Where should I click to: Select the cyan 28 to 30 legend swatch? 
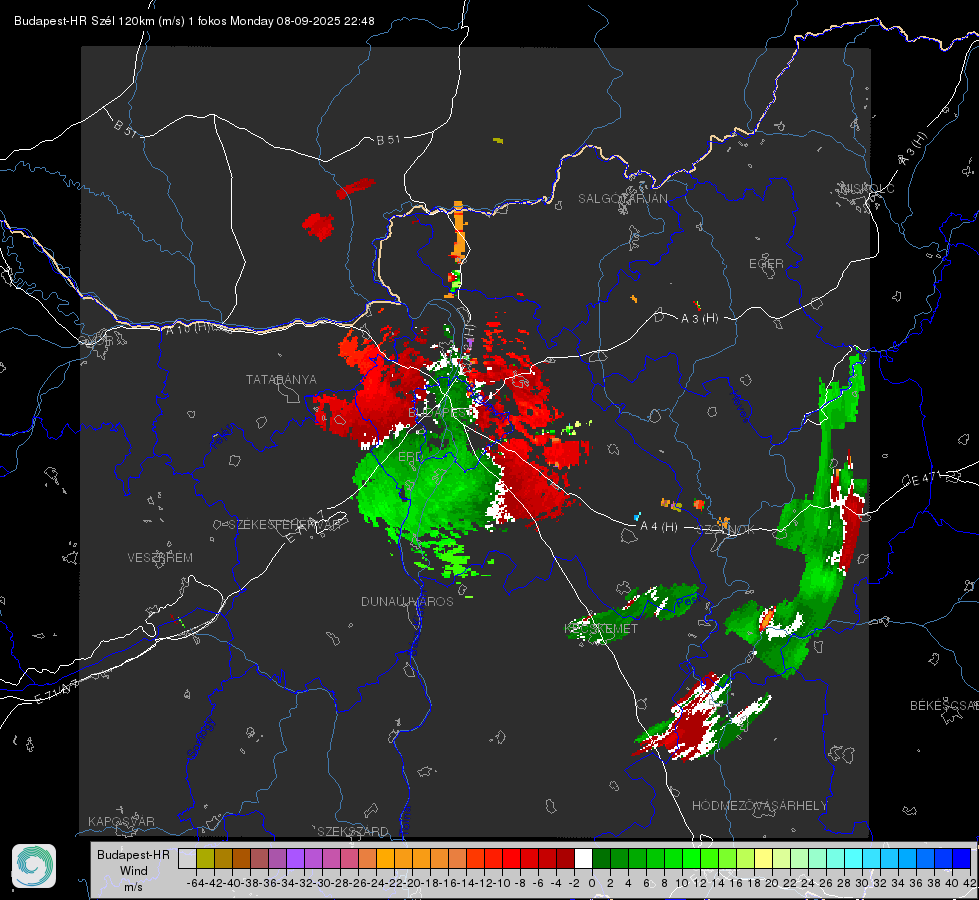click(854, 859)
